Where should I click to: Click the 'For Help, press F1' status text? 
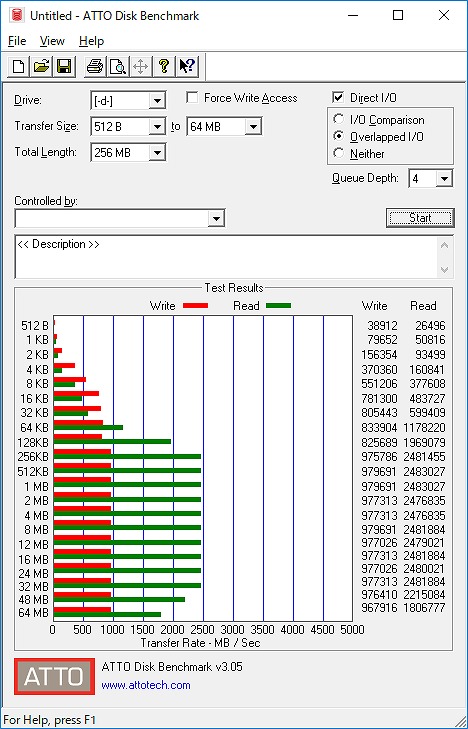pyautogui.click(x=49, y=720)
